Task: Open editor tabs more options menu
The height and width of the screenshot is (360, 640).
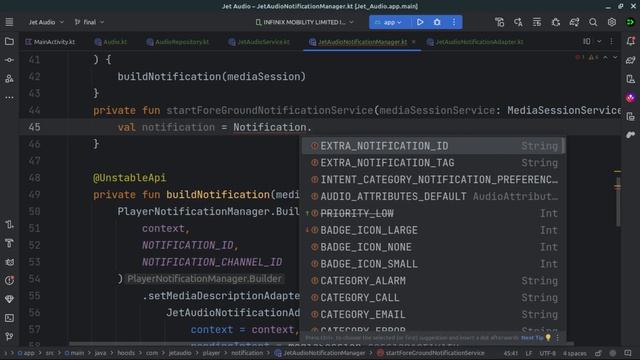Action: coord(611,42)
